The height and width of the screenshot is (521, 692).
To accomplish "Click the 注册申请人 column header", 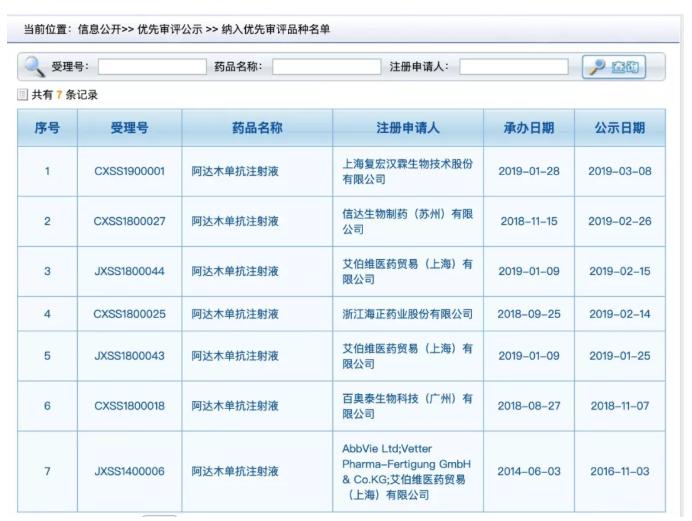I will pyautogui.click(x=408, y=128).
